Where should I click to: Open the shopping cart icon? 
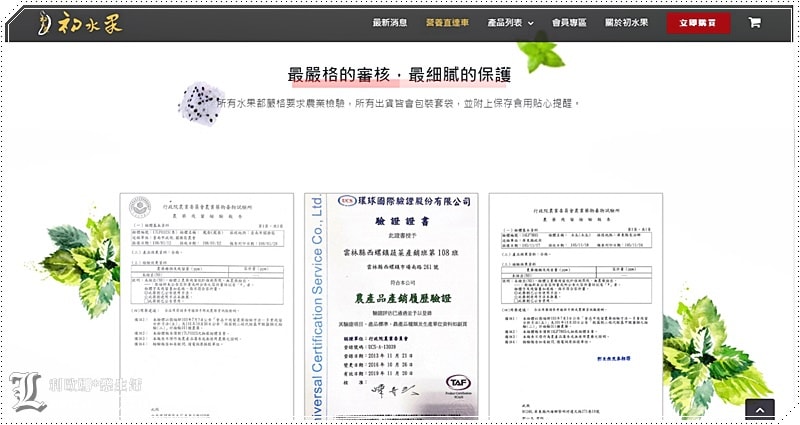[754, 22]
